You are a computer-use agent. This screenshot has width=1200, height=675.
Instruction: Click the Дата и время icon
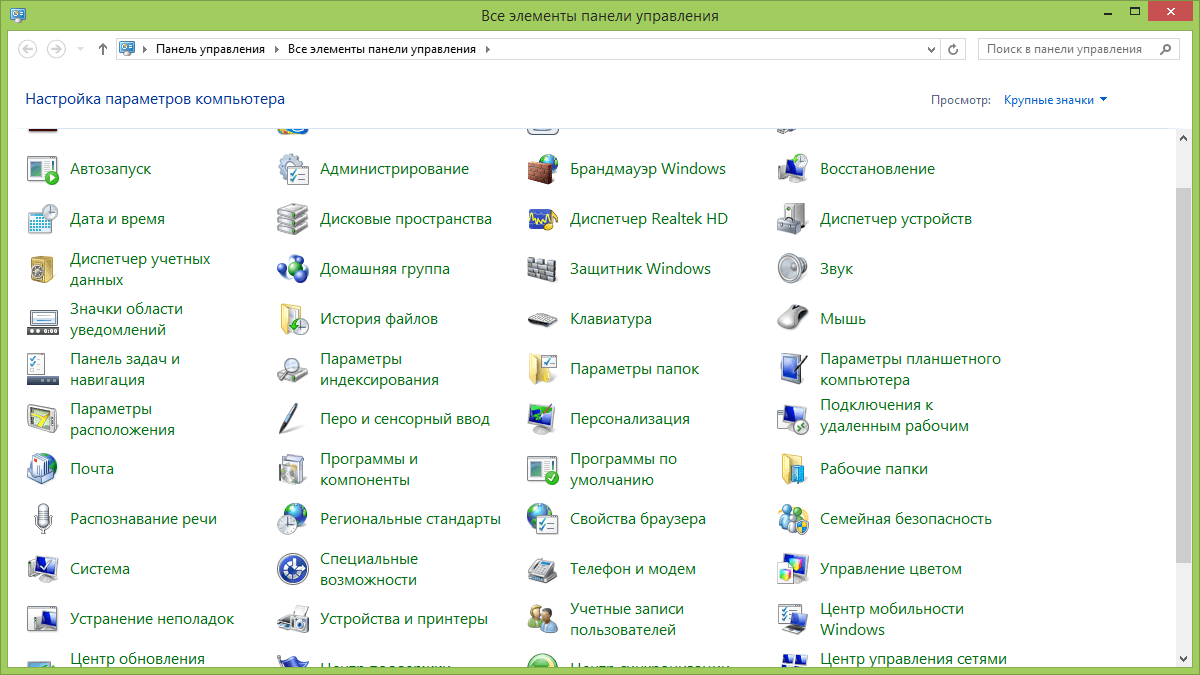click(42, 219)
